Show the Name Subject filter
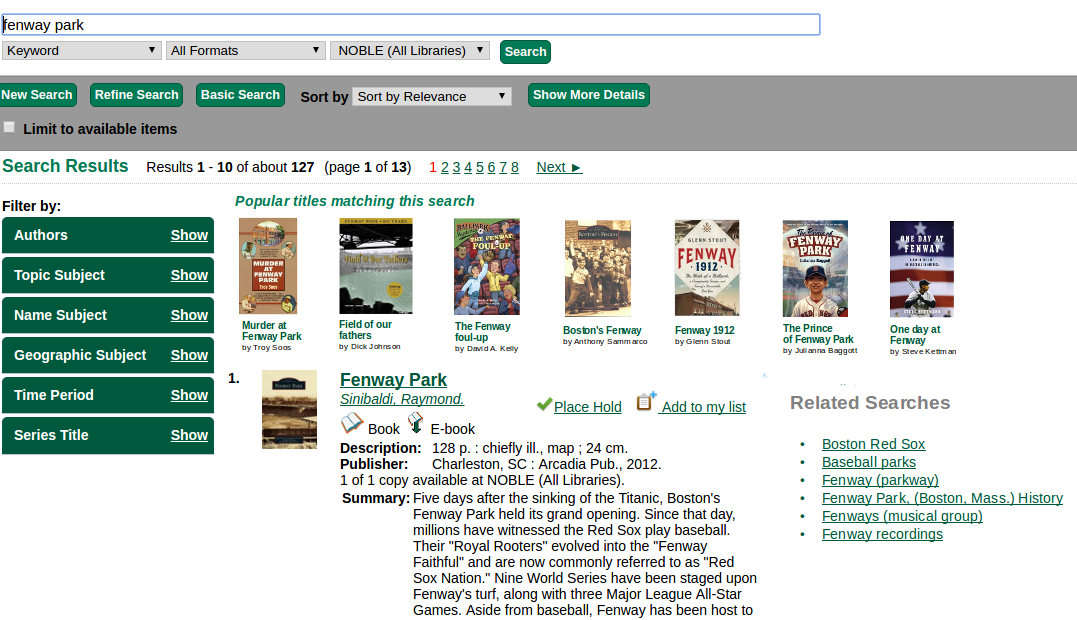Screen dimensions: 1077x620 pyautogui.click(x=189, y=315)
